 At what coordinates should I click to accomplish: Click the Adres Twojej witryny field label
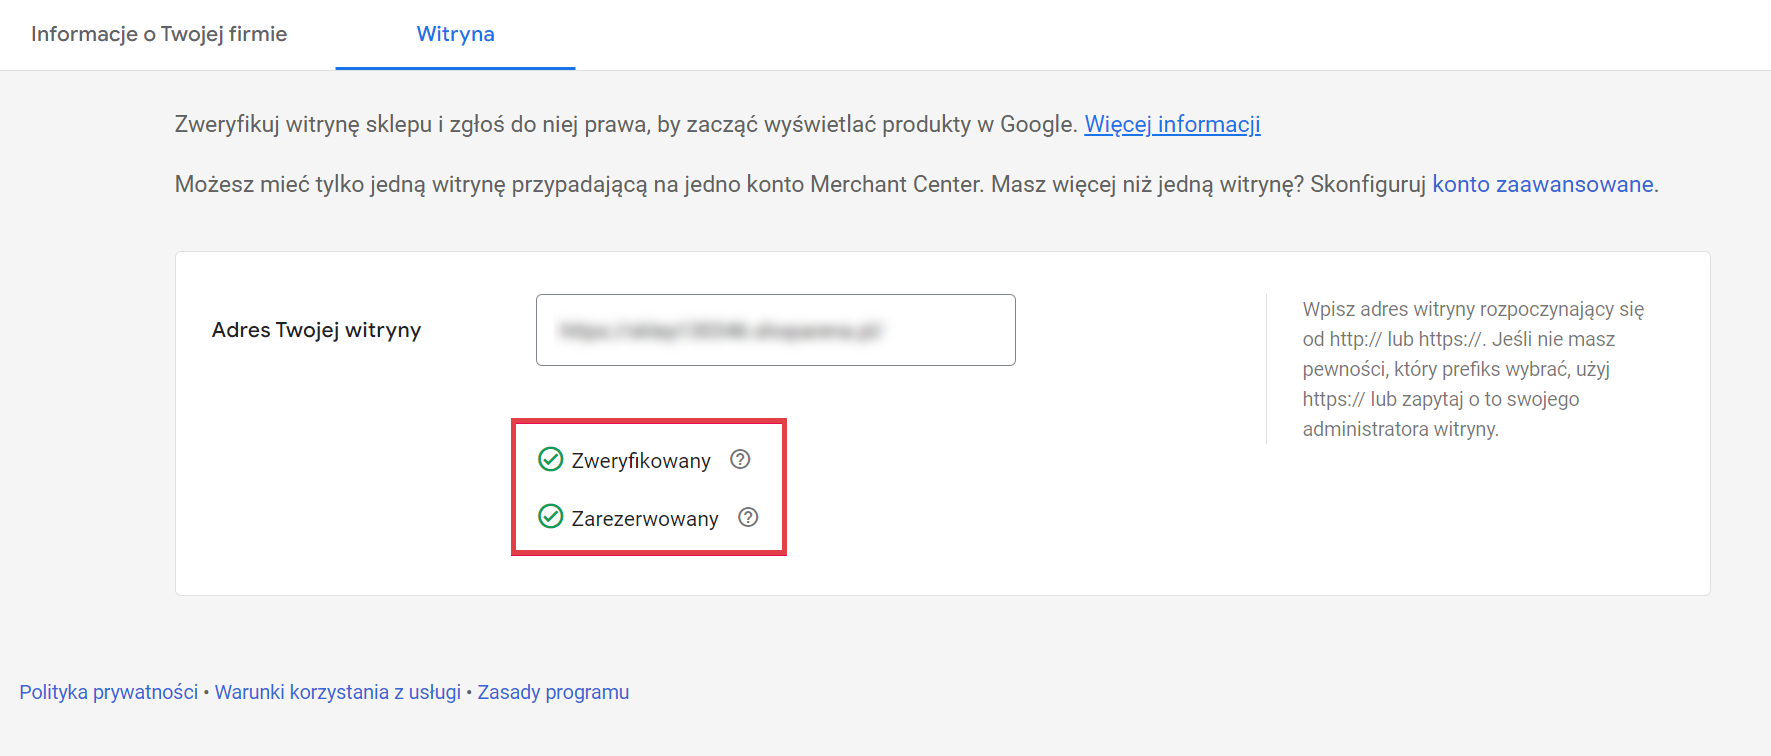(x=316, y=330)
